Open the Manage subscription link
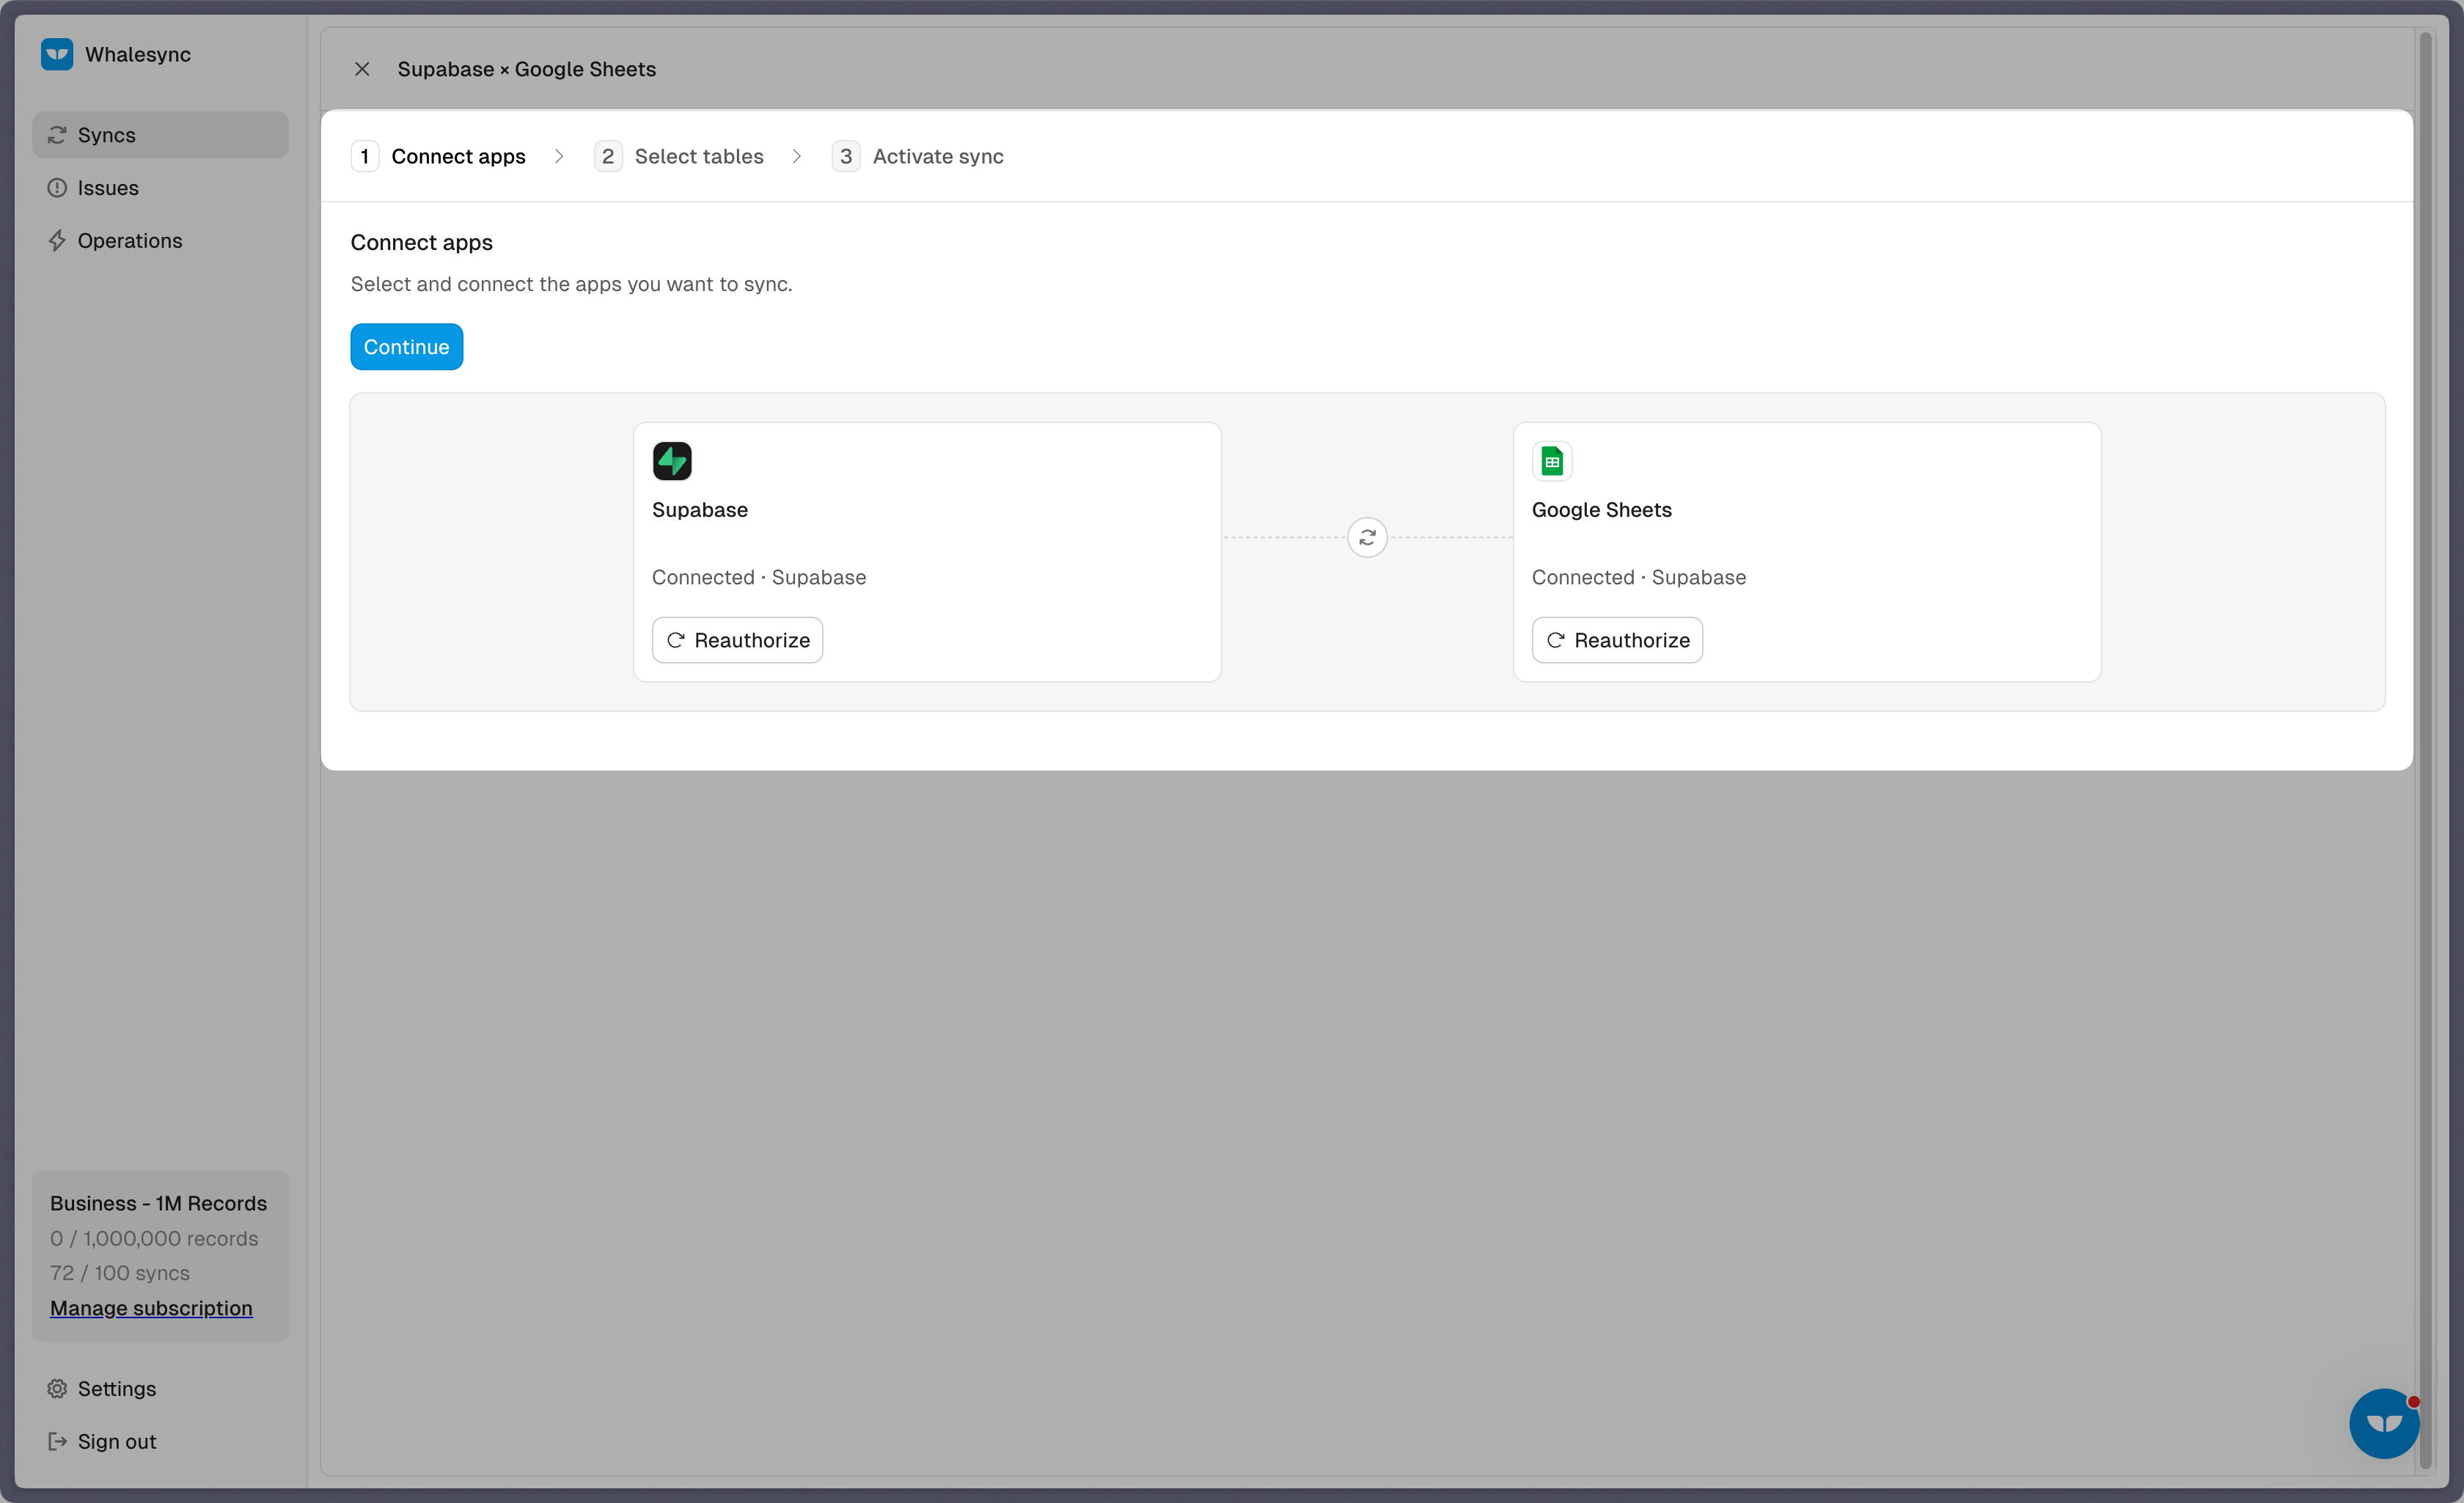 151,1308
